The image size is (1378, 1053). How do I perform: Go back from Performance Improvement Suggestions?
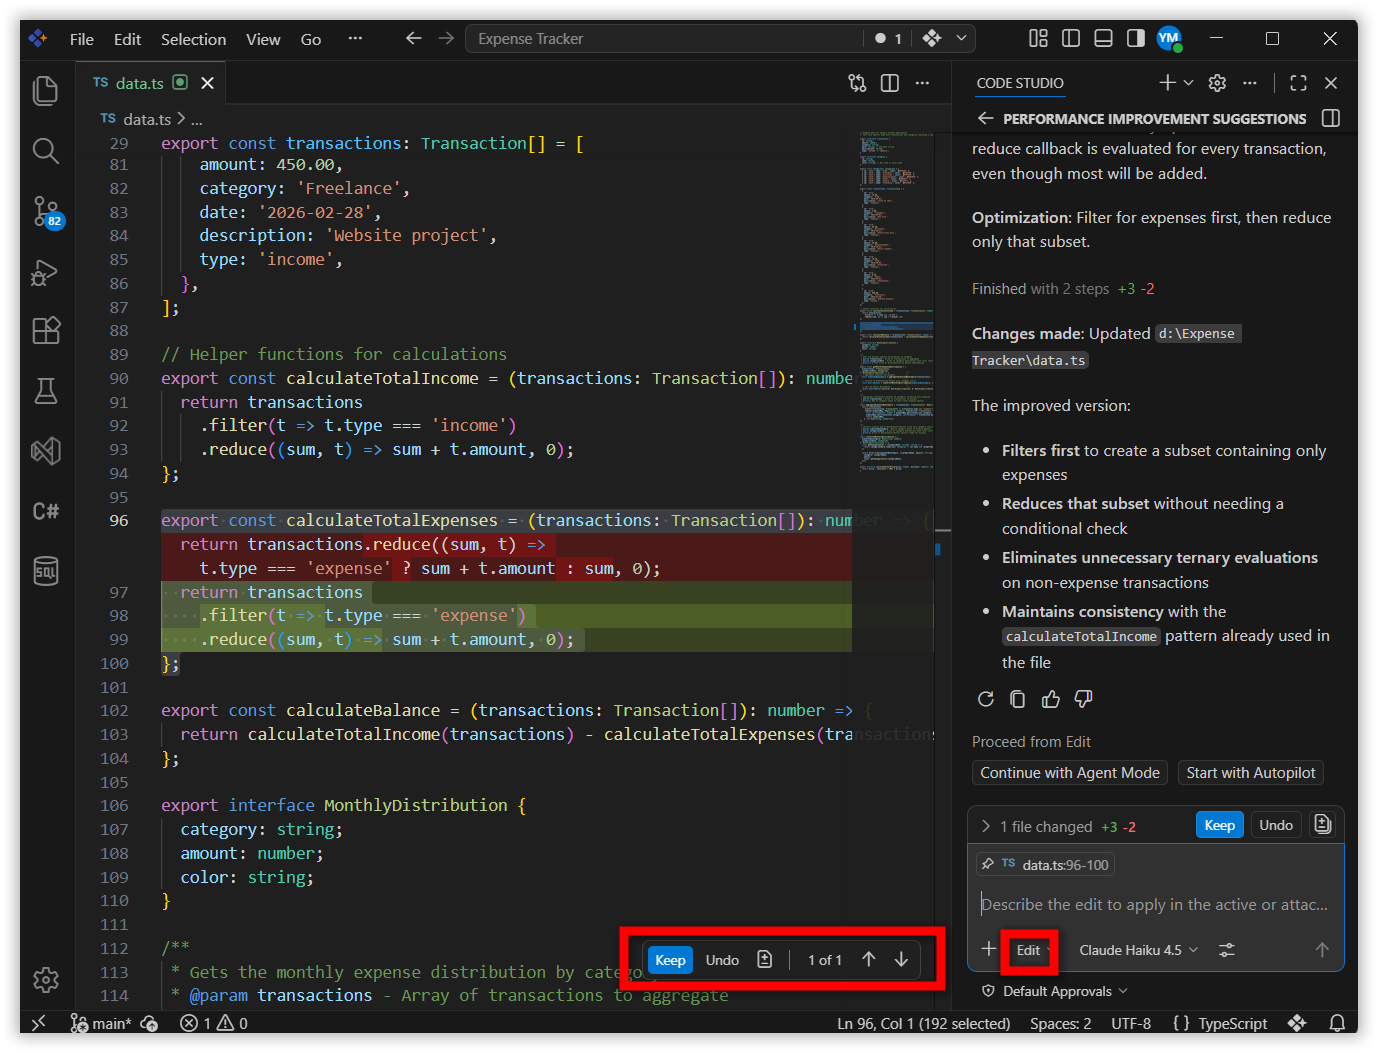tap(986, 118)
